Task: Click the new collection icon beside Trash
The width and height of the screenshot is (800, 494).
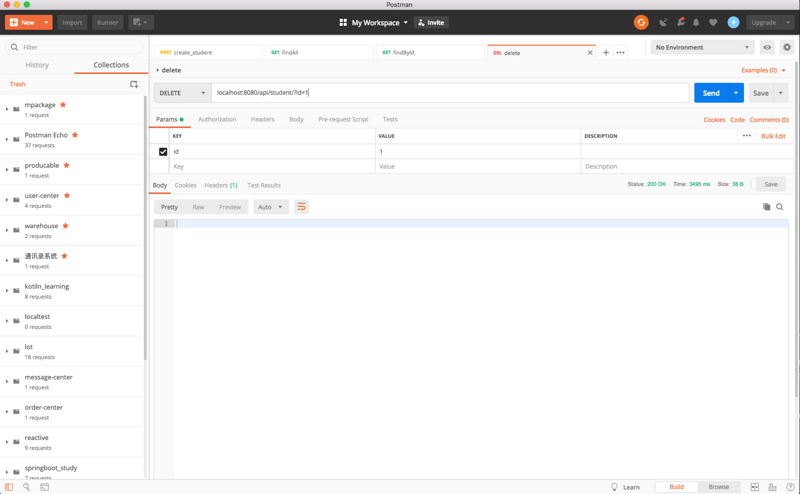Action: pos(134,84)
